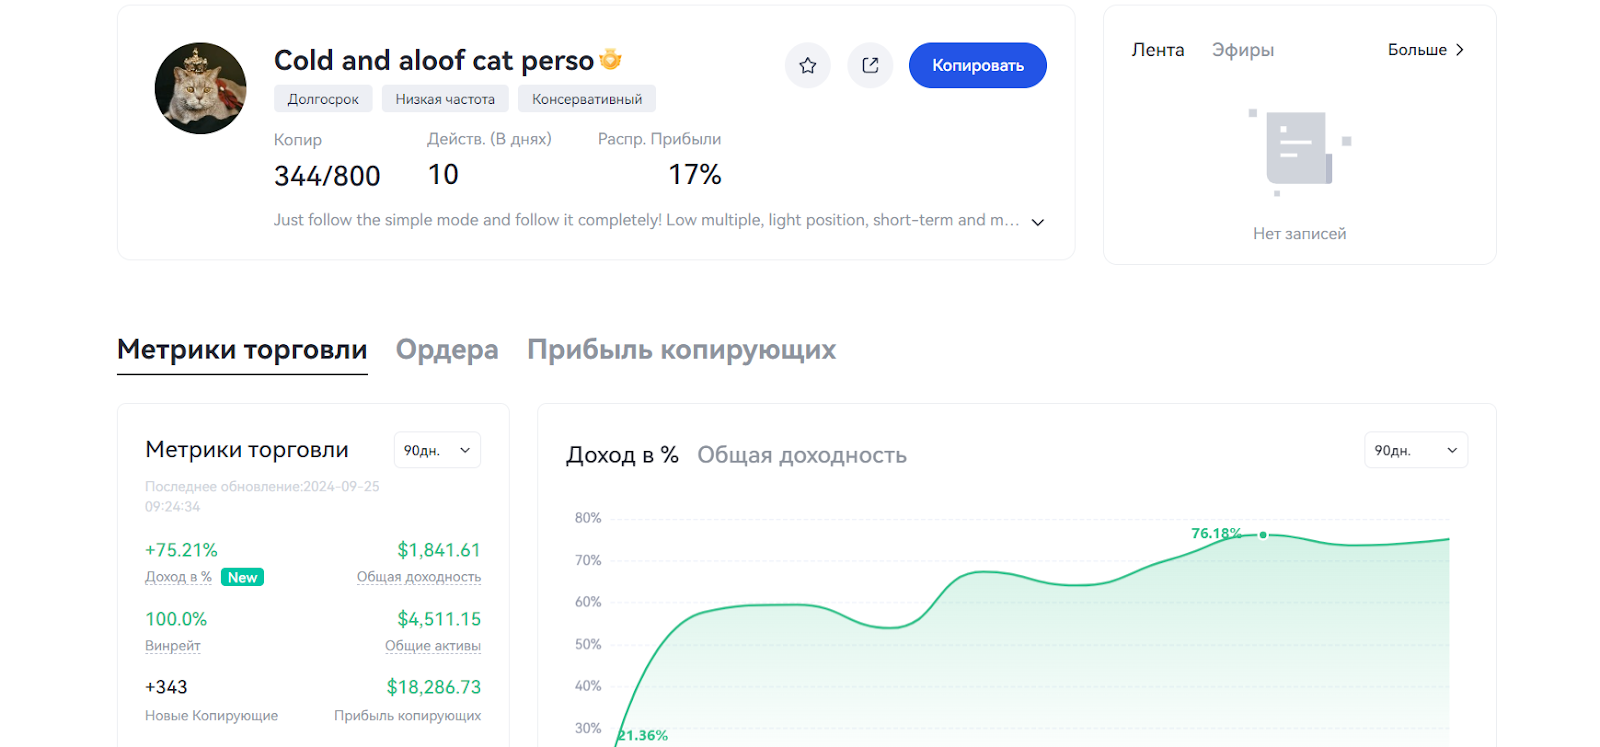Switch to the Эфиры tab
This screenshot has width=1600, height=747.
1243,50
